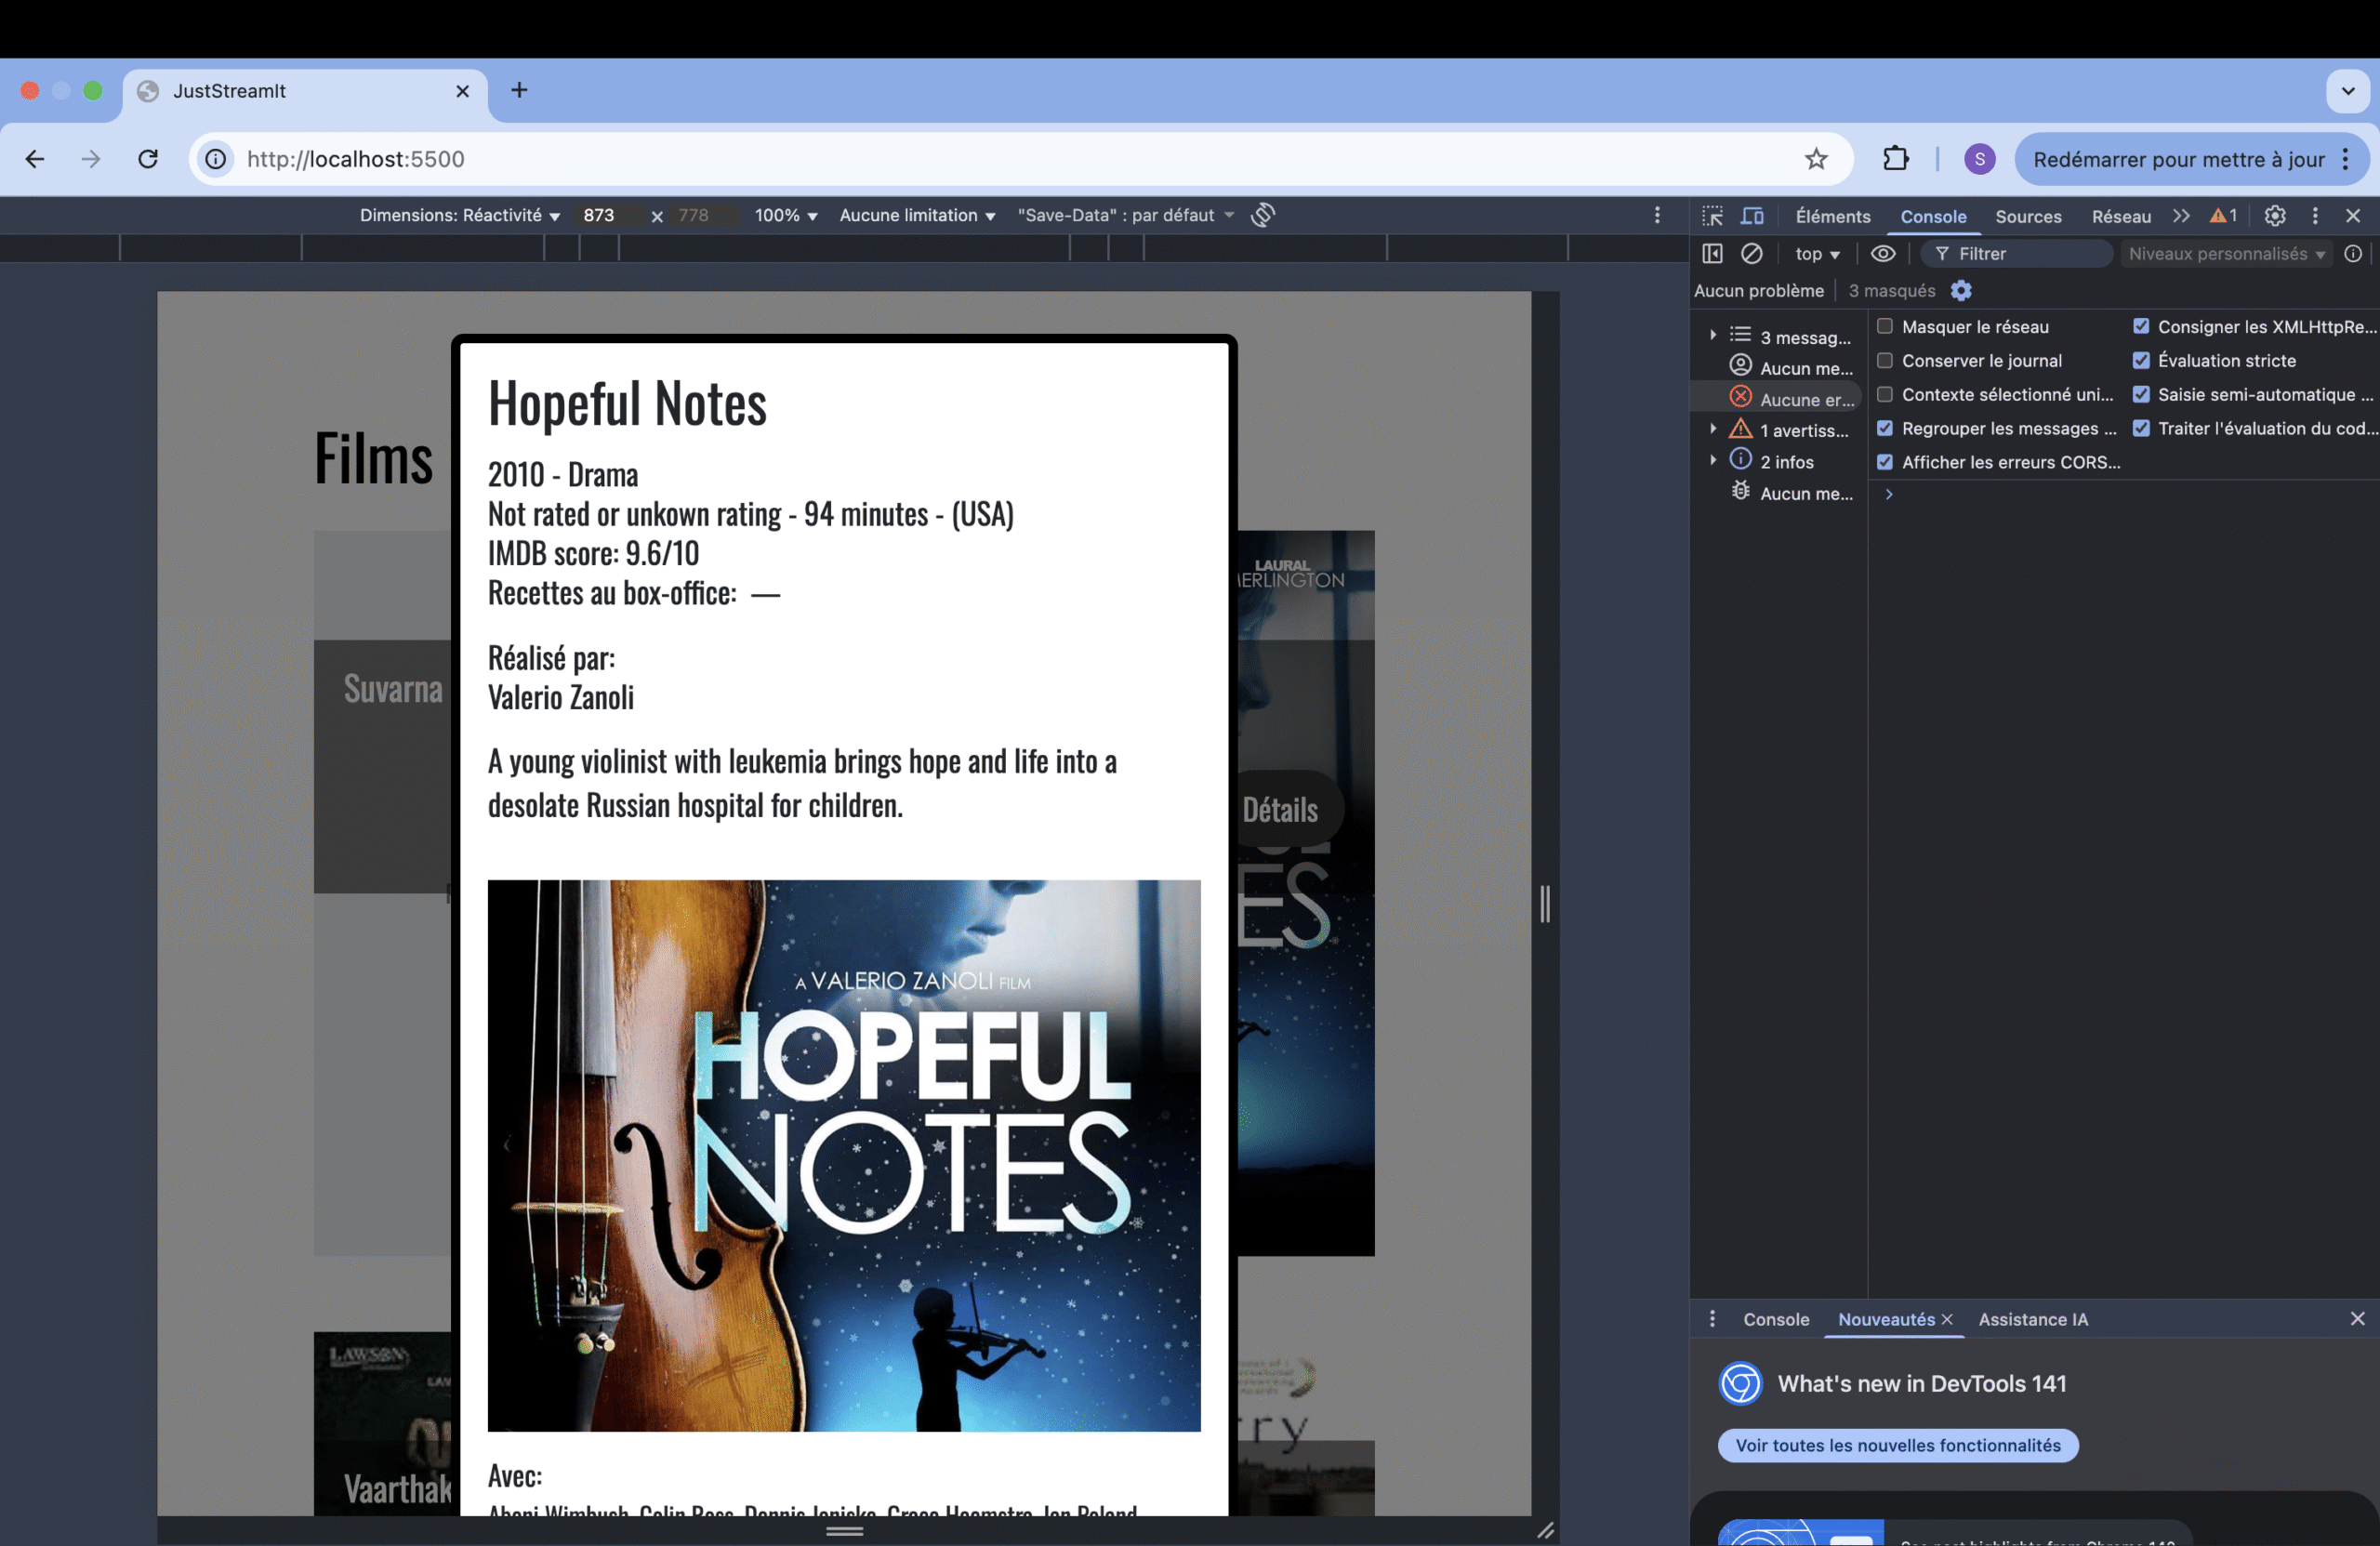The width and height of the screenshot is (2380, 1546).
Task: Toggle the console sidebar panel icon
Action: coord(1712,254)
